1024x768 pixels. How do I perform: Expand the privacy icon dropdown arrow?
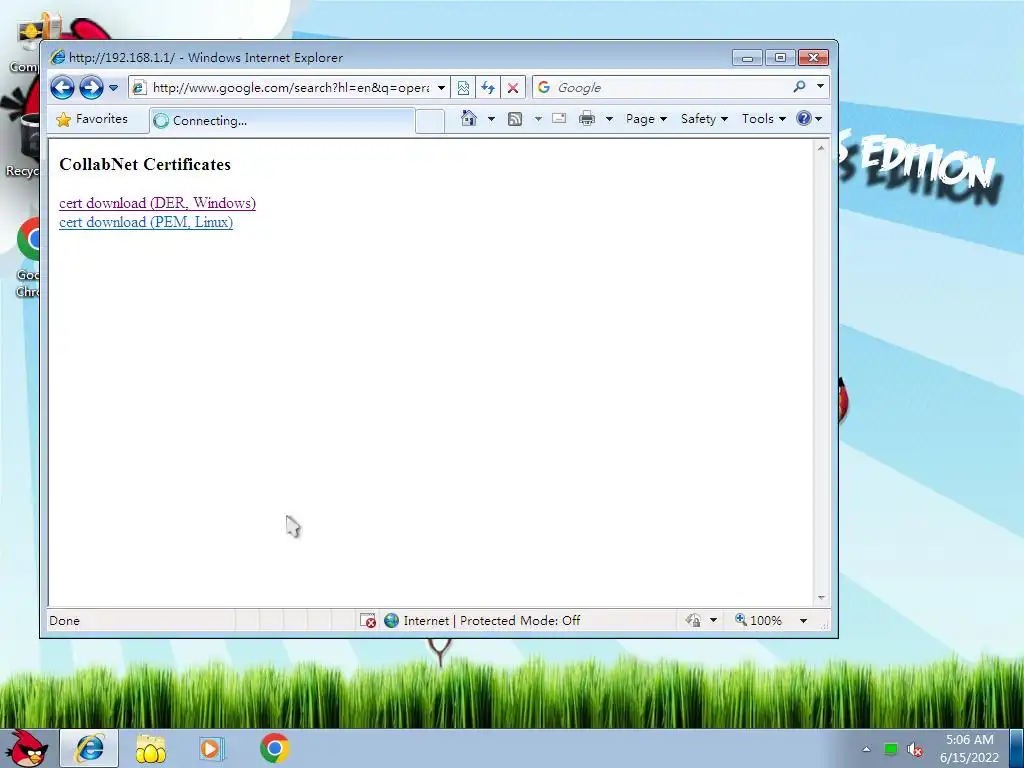click(713, 620)
